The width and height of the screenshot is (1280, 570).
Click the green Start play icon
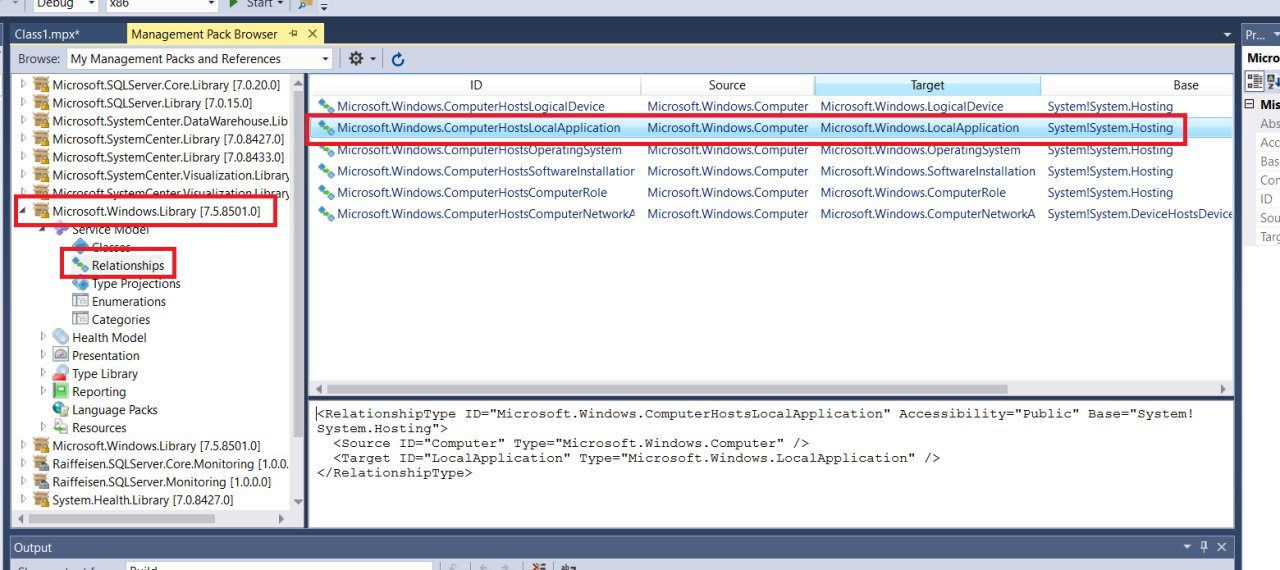234,3
